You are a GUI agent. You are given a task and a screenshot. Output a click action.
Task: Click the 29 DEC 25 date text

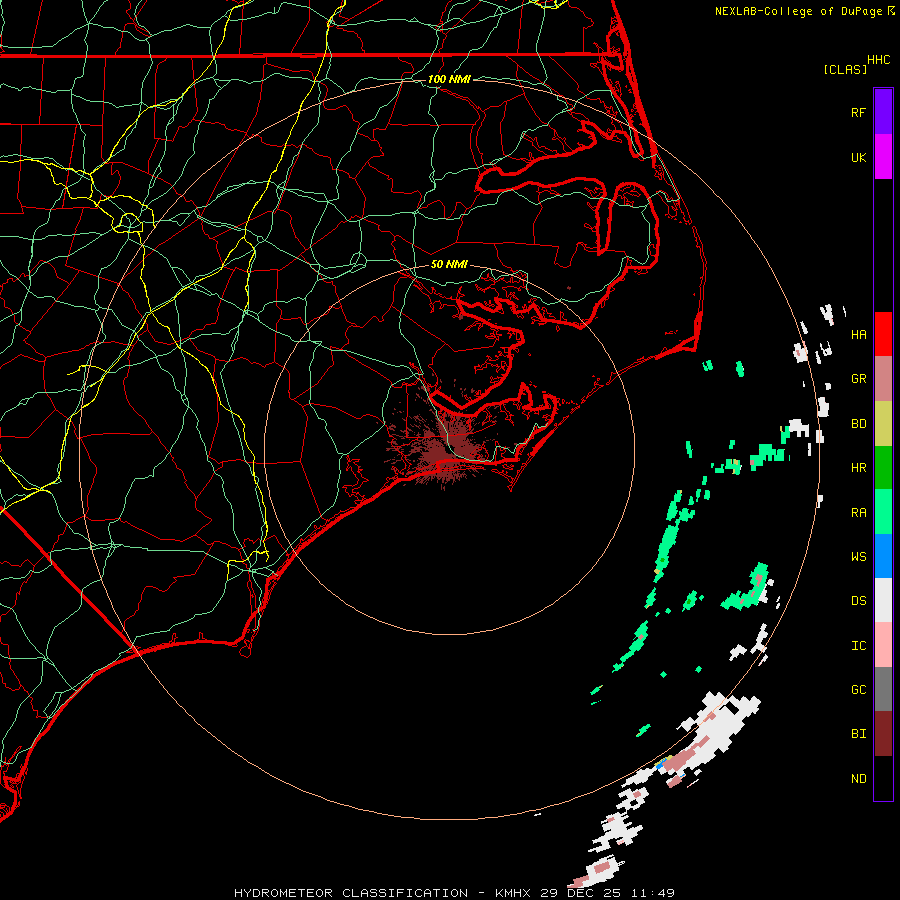coord(581,893)
